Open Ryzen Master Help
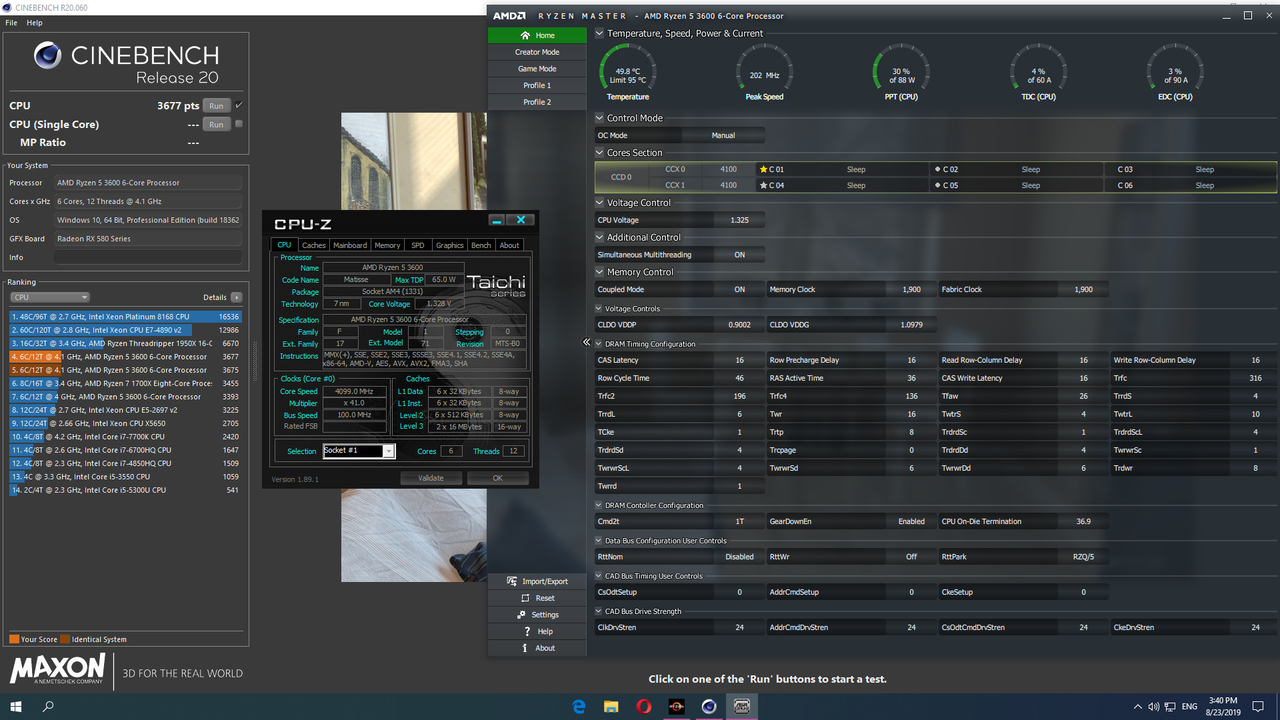 [x=537, y=631]
